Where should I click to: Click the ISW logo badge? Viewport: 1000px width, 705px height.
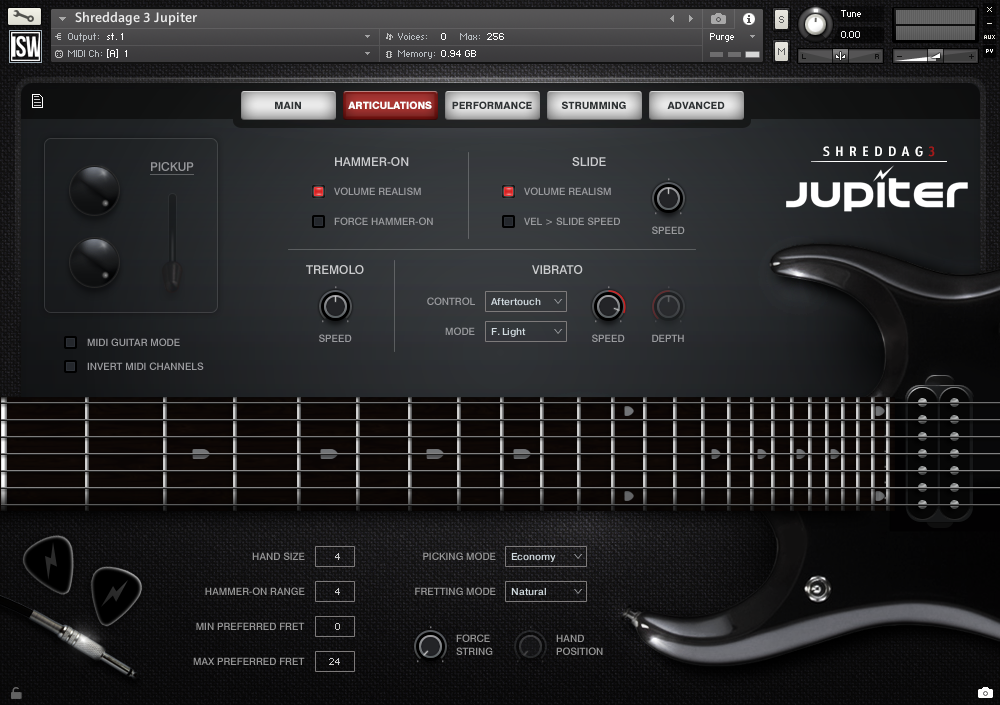pos(24,46)
